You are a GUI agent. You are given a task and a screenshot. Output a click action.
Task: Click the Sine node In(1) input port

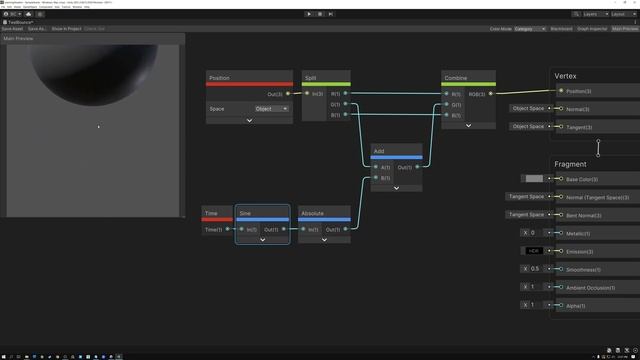coord(242,229)
